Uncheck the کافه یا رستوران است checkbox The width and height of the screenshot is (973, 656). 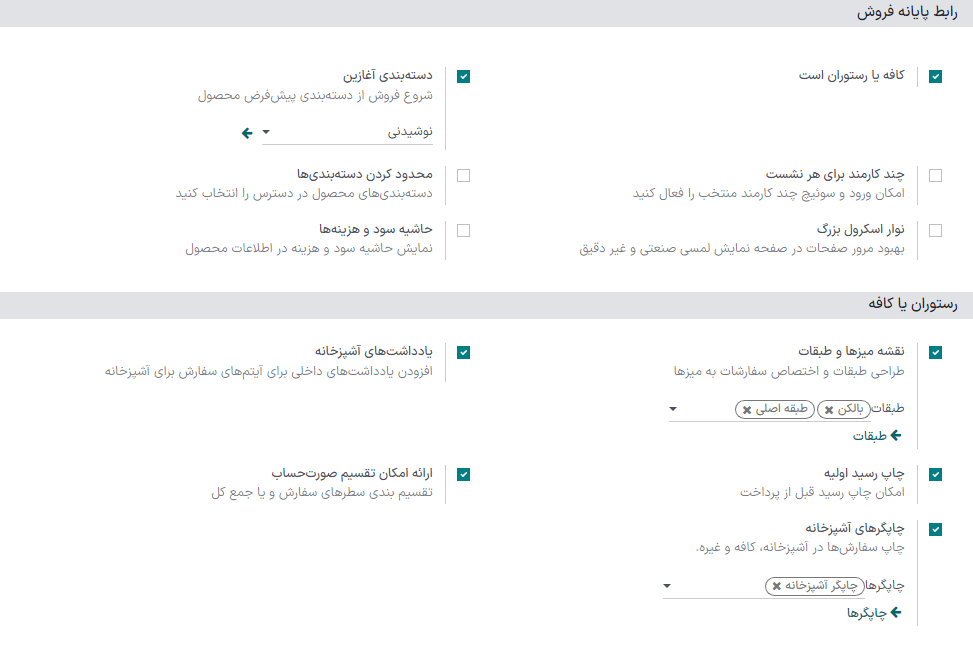935,76
